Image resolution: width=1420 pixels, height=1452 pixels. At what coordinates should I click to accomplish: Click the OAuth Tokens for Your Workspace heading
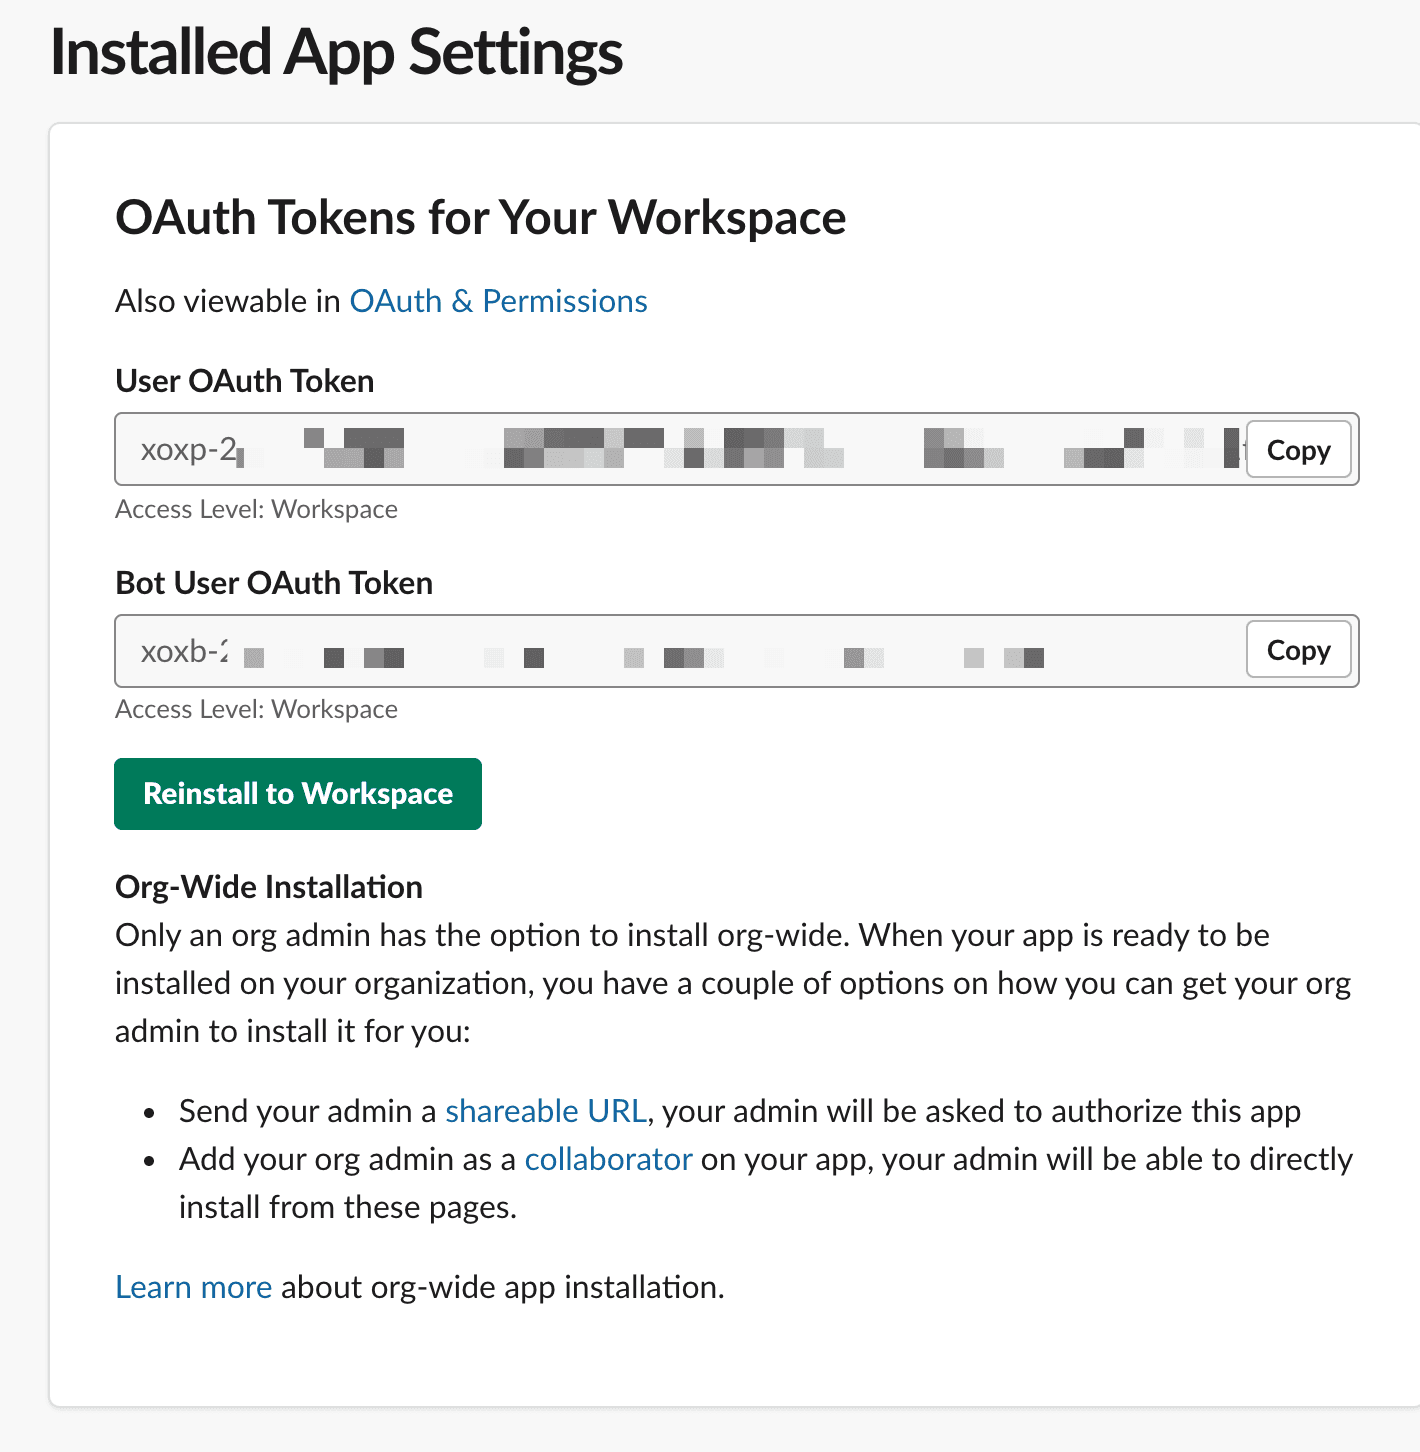click(481, 218)
